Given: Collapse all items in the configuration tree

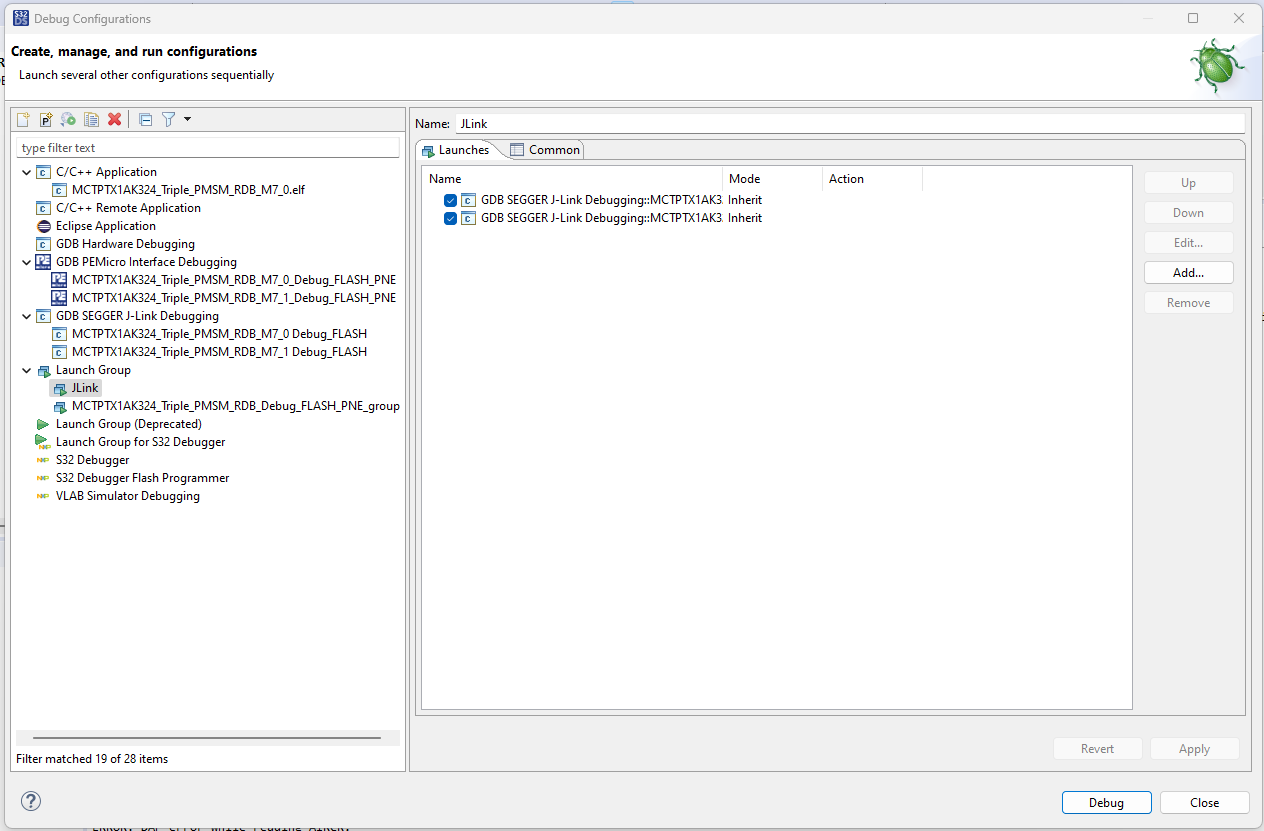Looking at the screenshot, I should (144, 119).
